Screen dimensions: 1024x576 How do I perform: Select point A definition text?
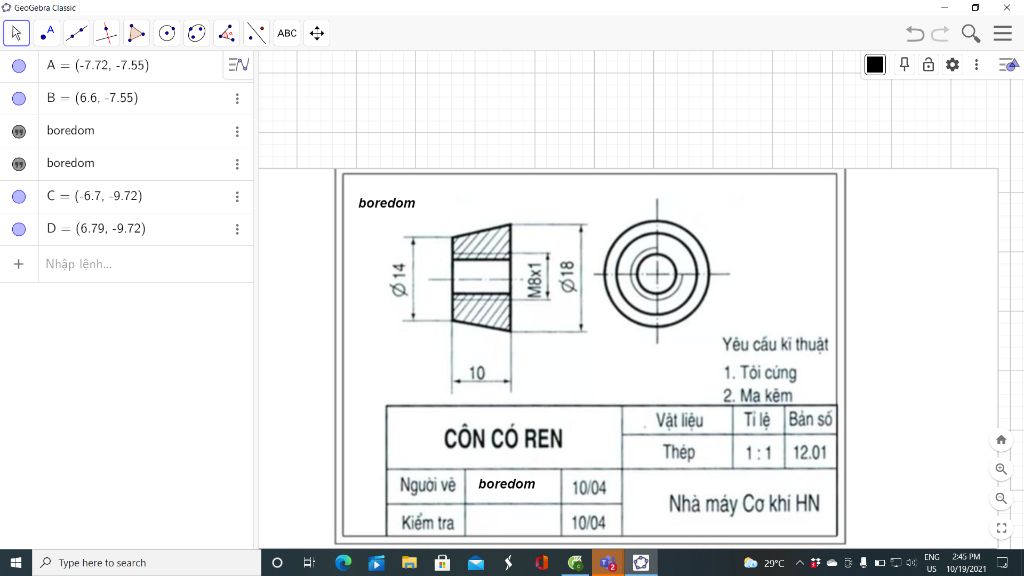click(98, 65)
